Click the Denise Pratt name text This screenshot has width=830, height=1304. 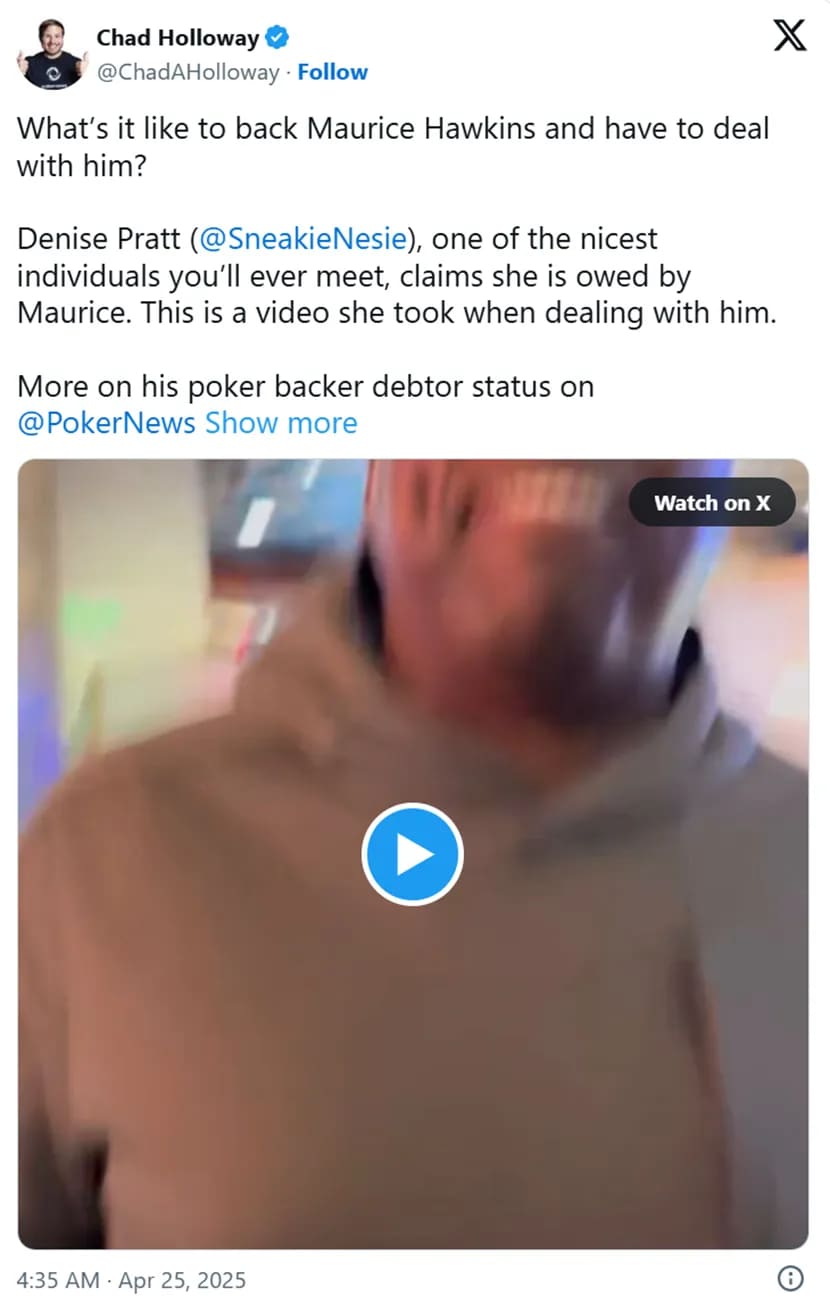pos(100,240)
